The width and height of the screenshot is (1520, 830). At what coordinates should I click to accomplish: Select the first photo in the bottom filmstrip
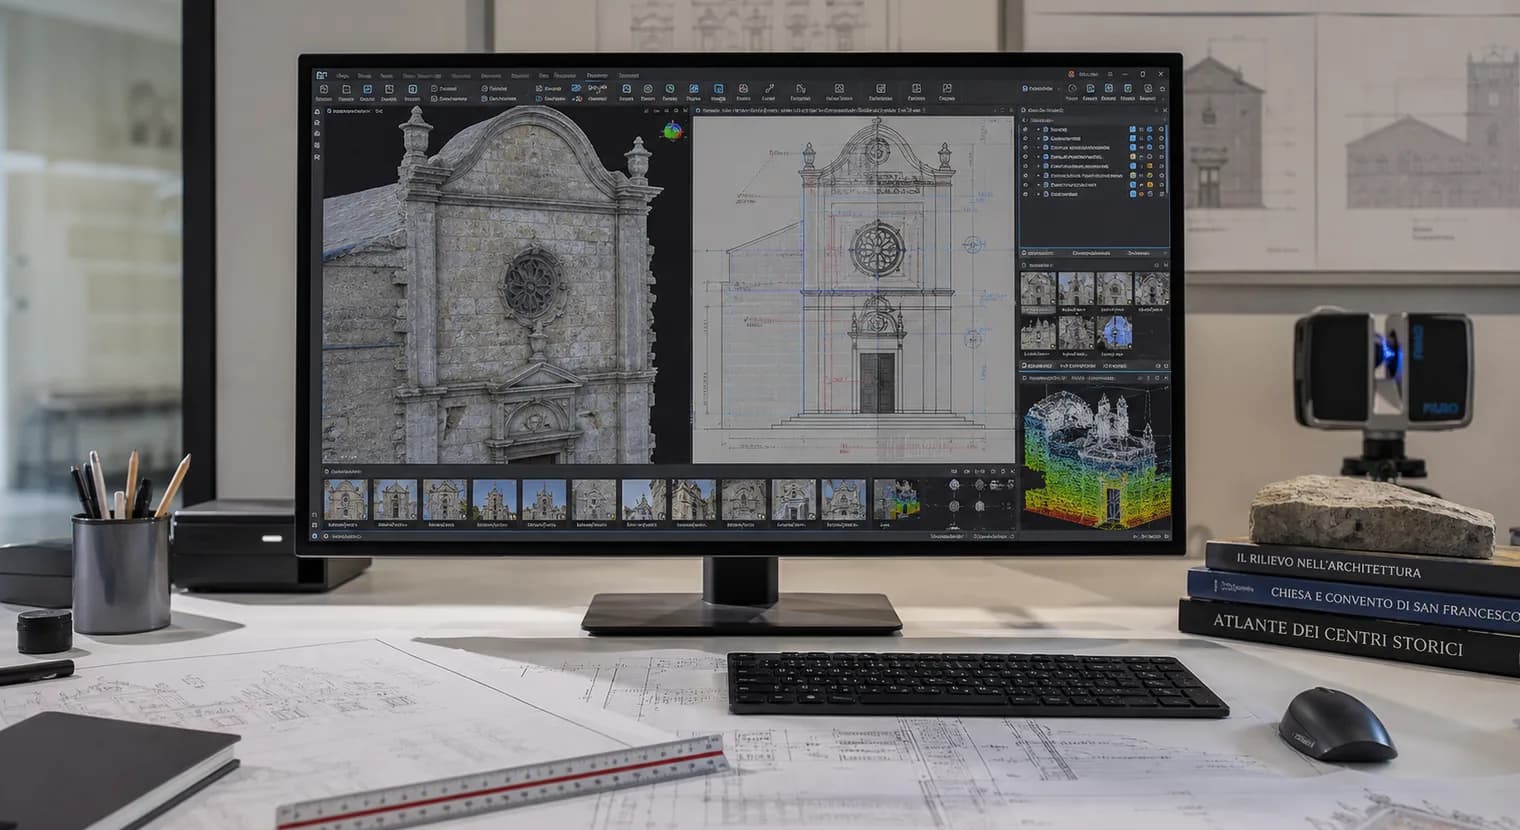[344, 498]
